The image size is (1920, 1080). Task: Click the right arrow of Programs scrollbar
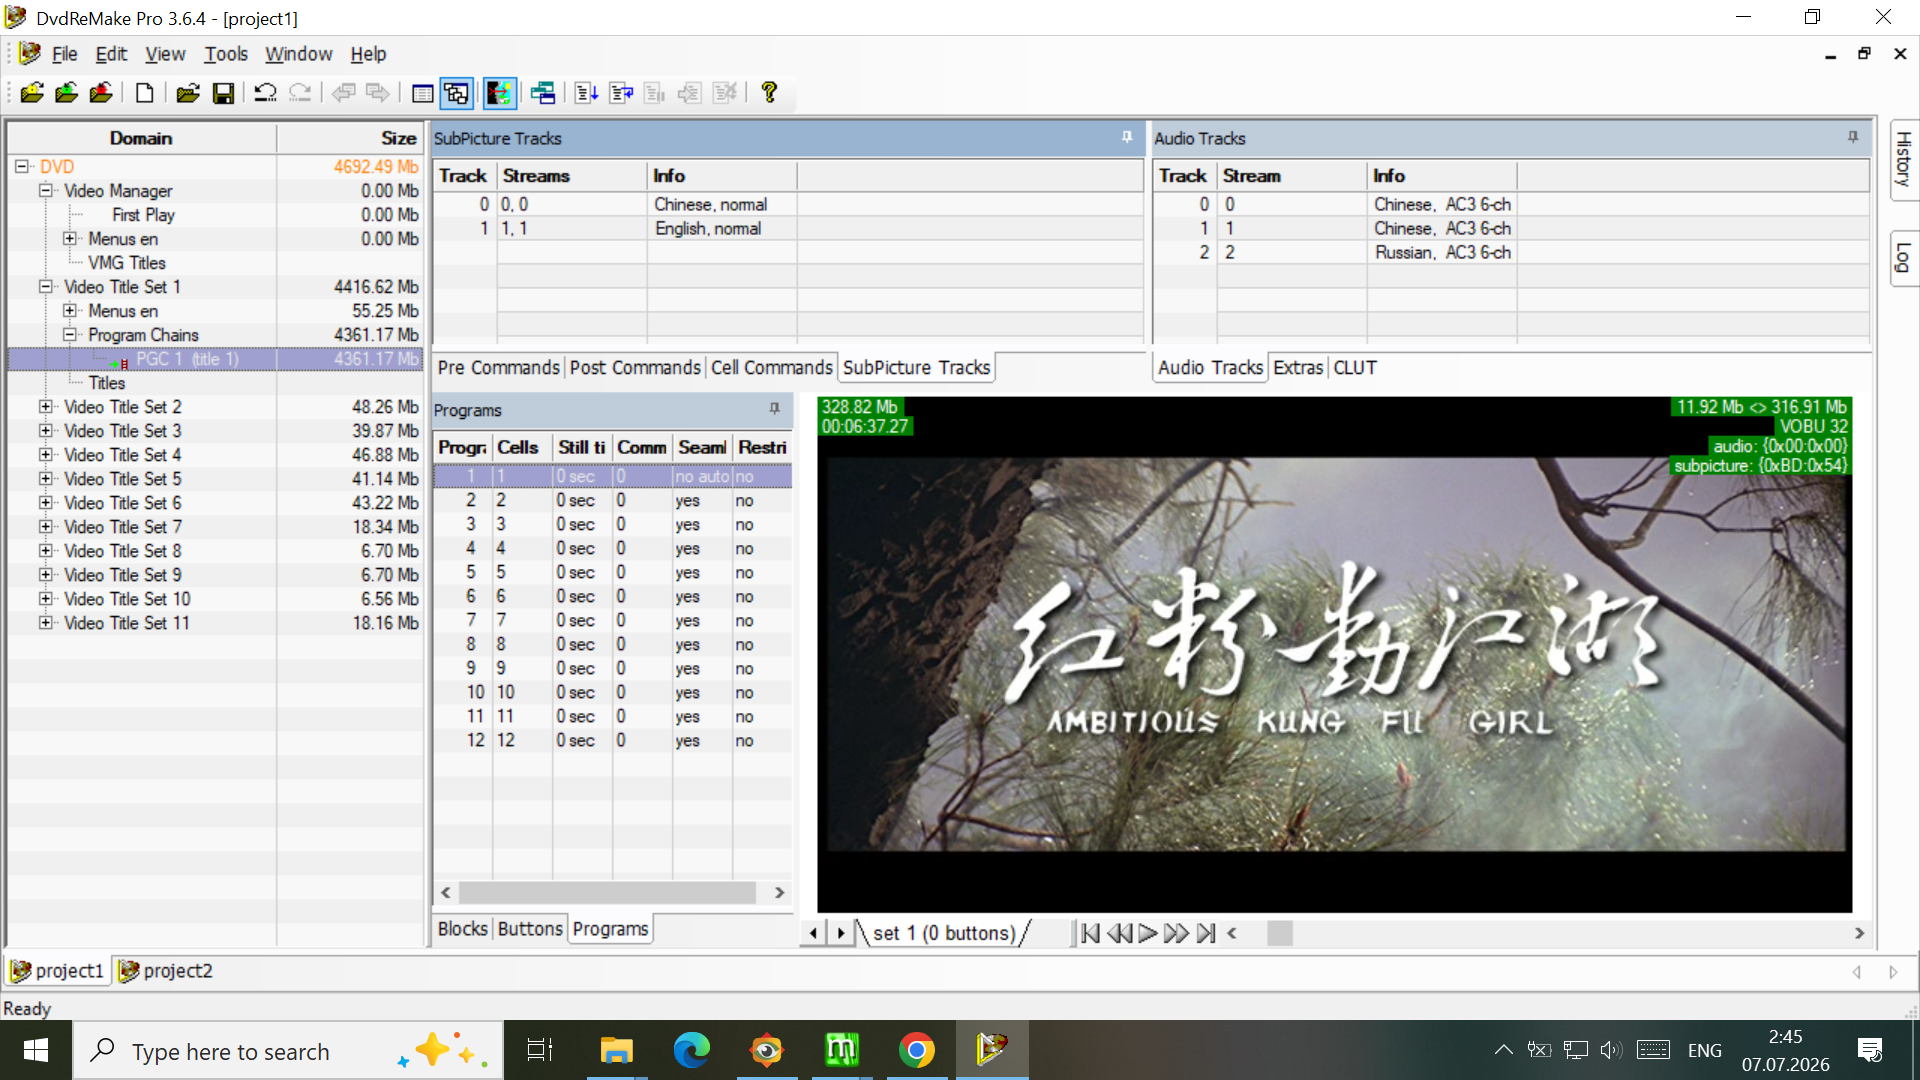click(x=780, y=892)
